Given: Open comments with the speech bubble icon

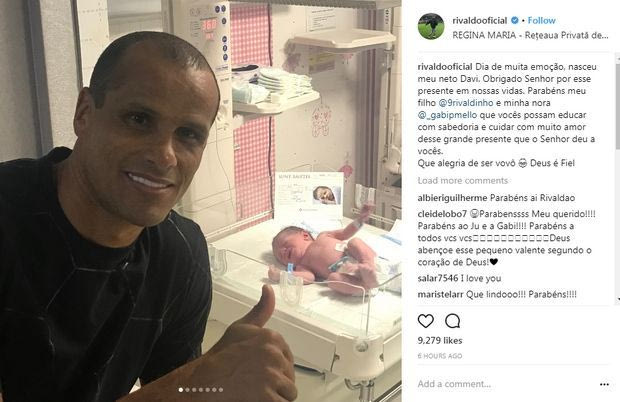Looking at the screenshot, I should 452,321.
